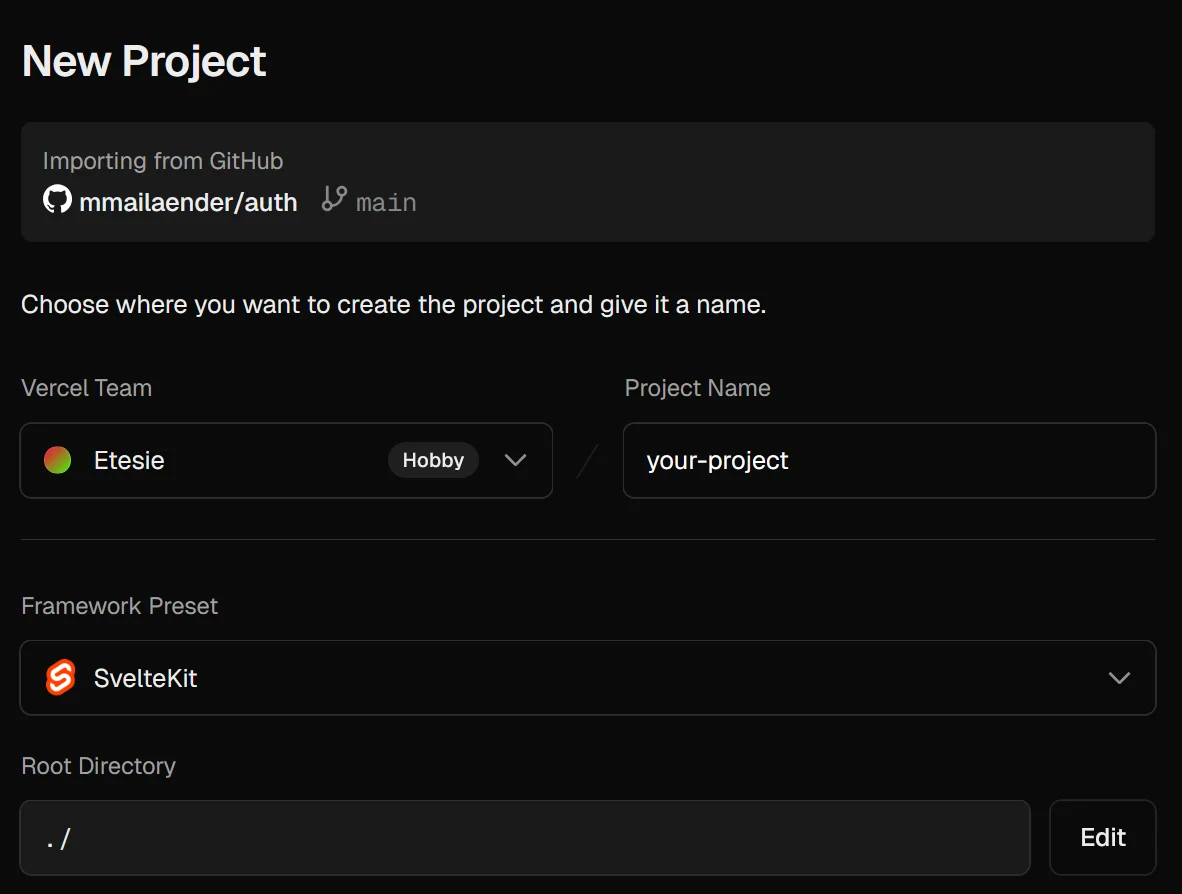1182x894 pixels.
Task: Select the SvelteKit framework icon
Action: coord(58,677)
